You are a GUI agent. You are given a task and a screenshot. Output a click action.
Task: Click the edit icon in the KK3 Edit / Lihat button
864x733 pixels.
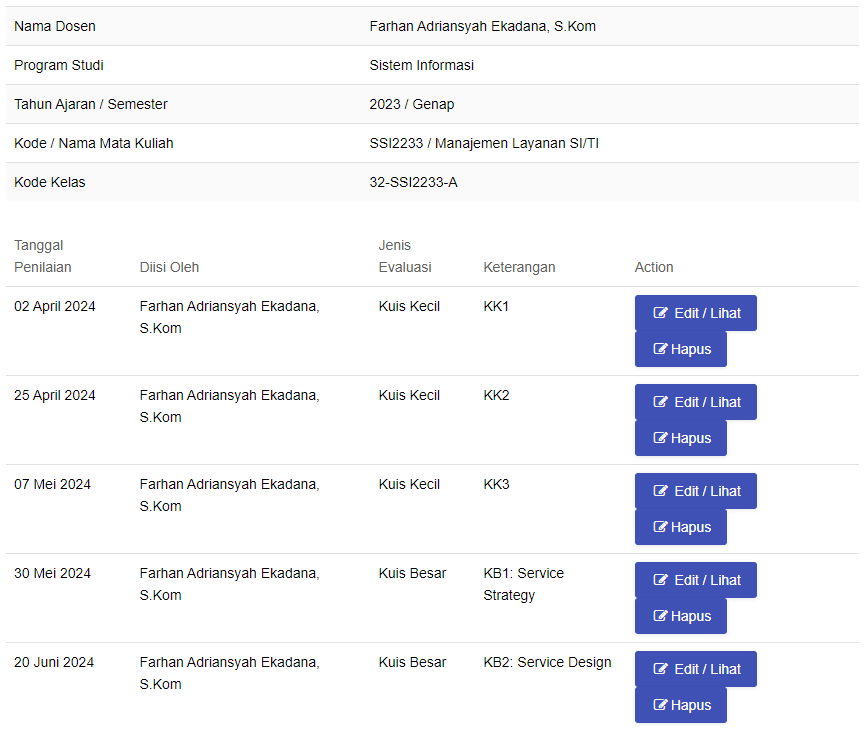pos(660,491)
